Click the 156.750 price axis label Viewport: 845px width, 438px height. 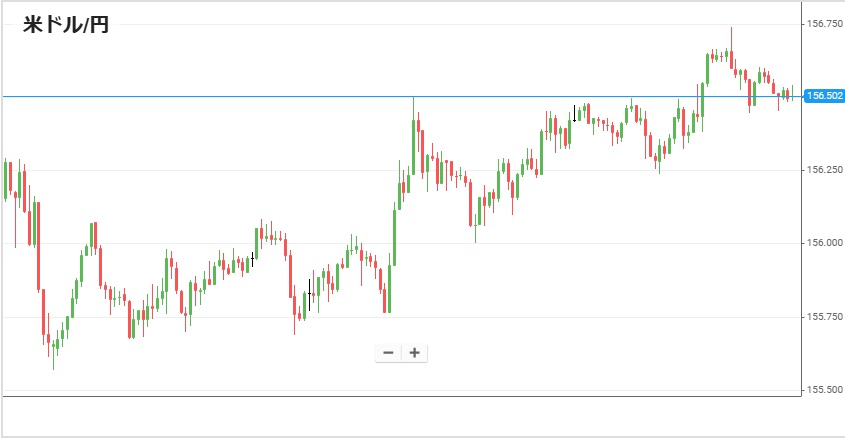(825, 23)
